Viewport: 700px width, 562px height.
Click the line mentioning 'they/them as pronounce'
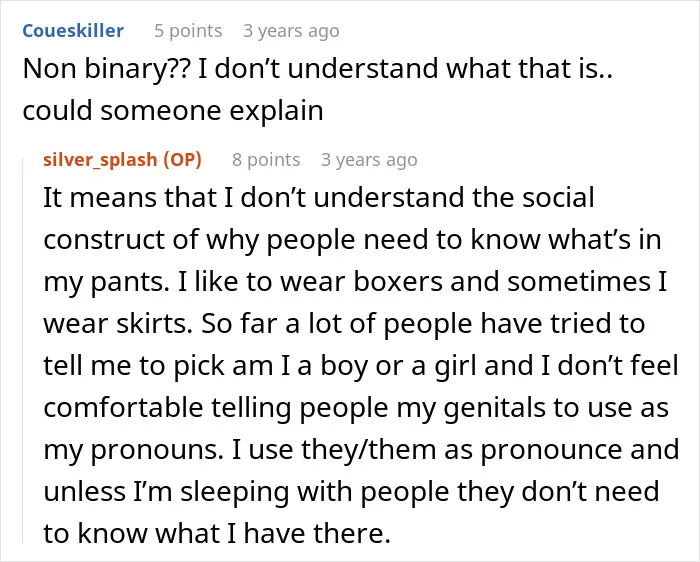click(361, 450)
